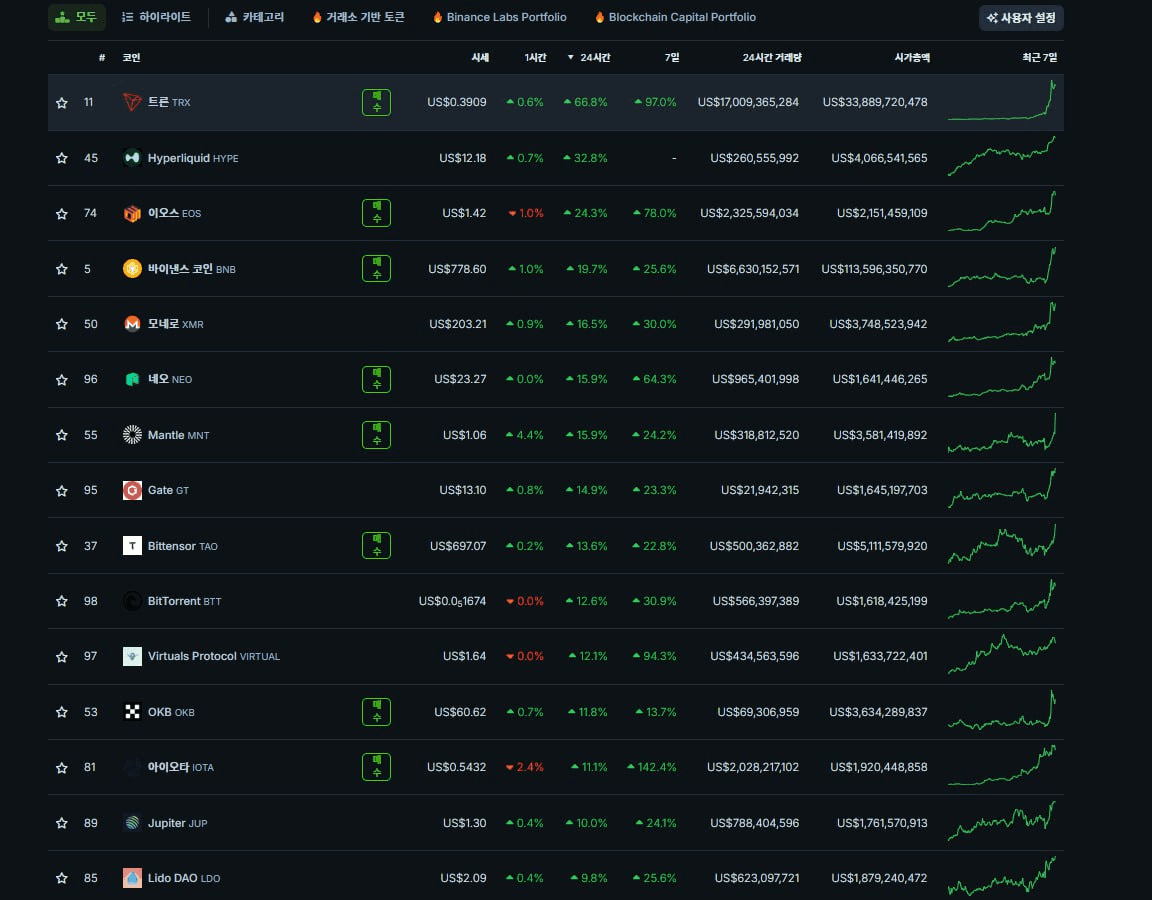Show the Blockchain Capital Portfolio tab
Image resolution: width=1152 pixels, height=900 pixels.
click(x=675, y=17)
